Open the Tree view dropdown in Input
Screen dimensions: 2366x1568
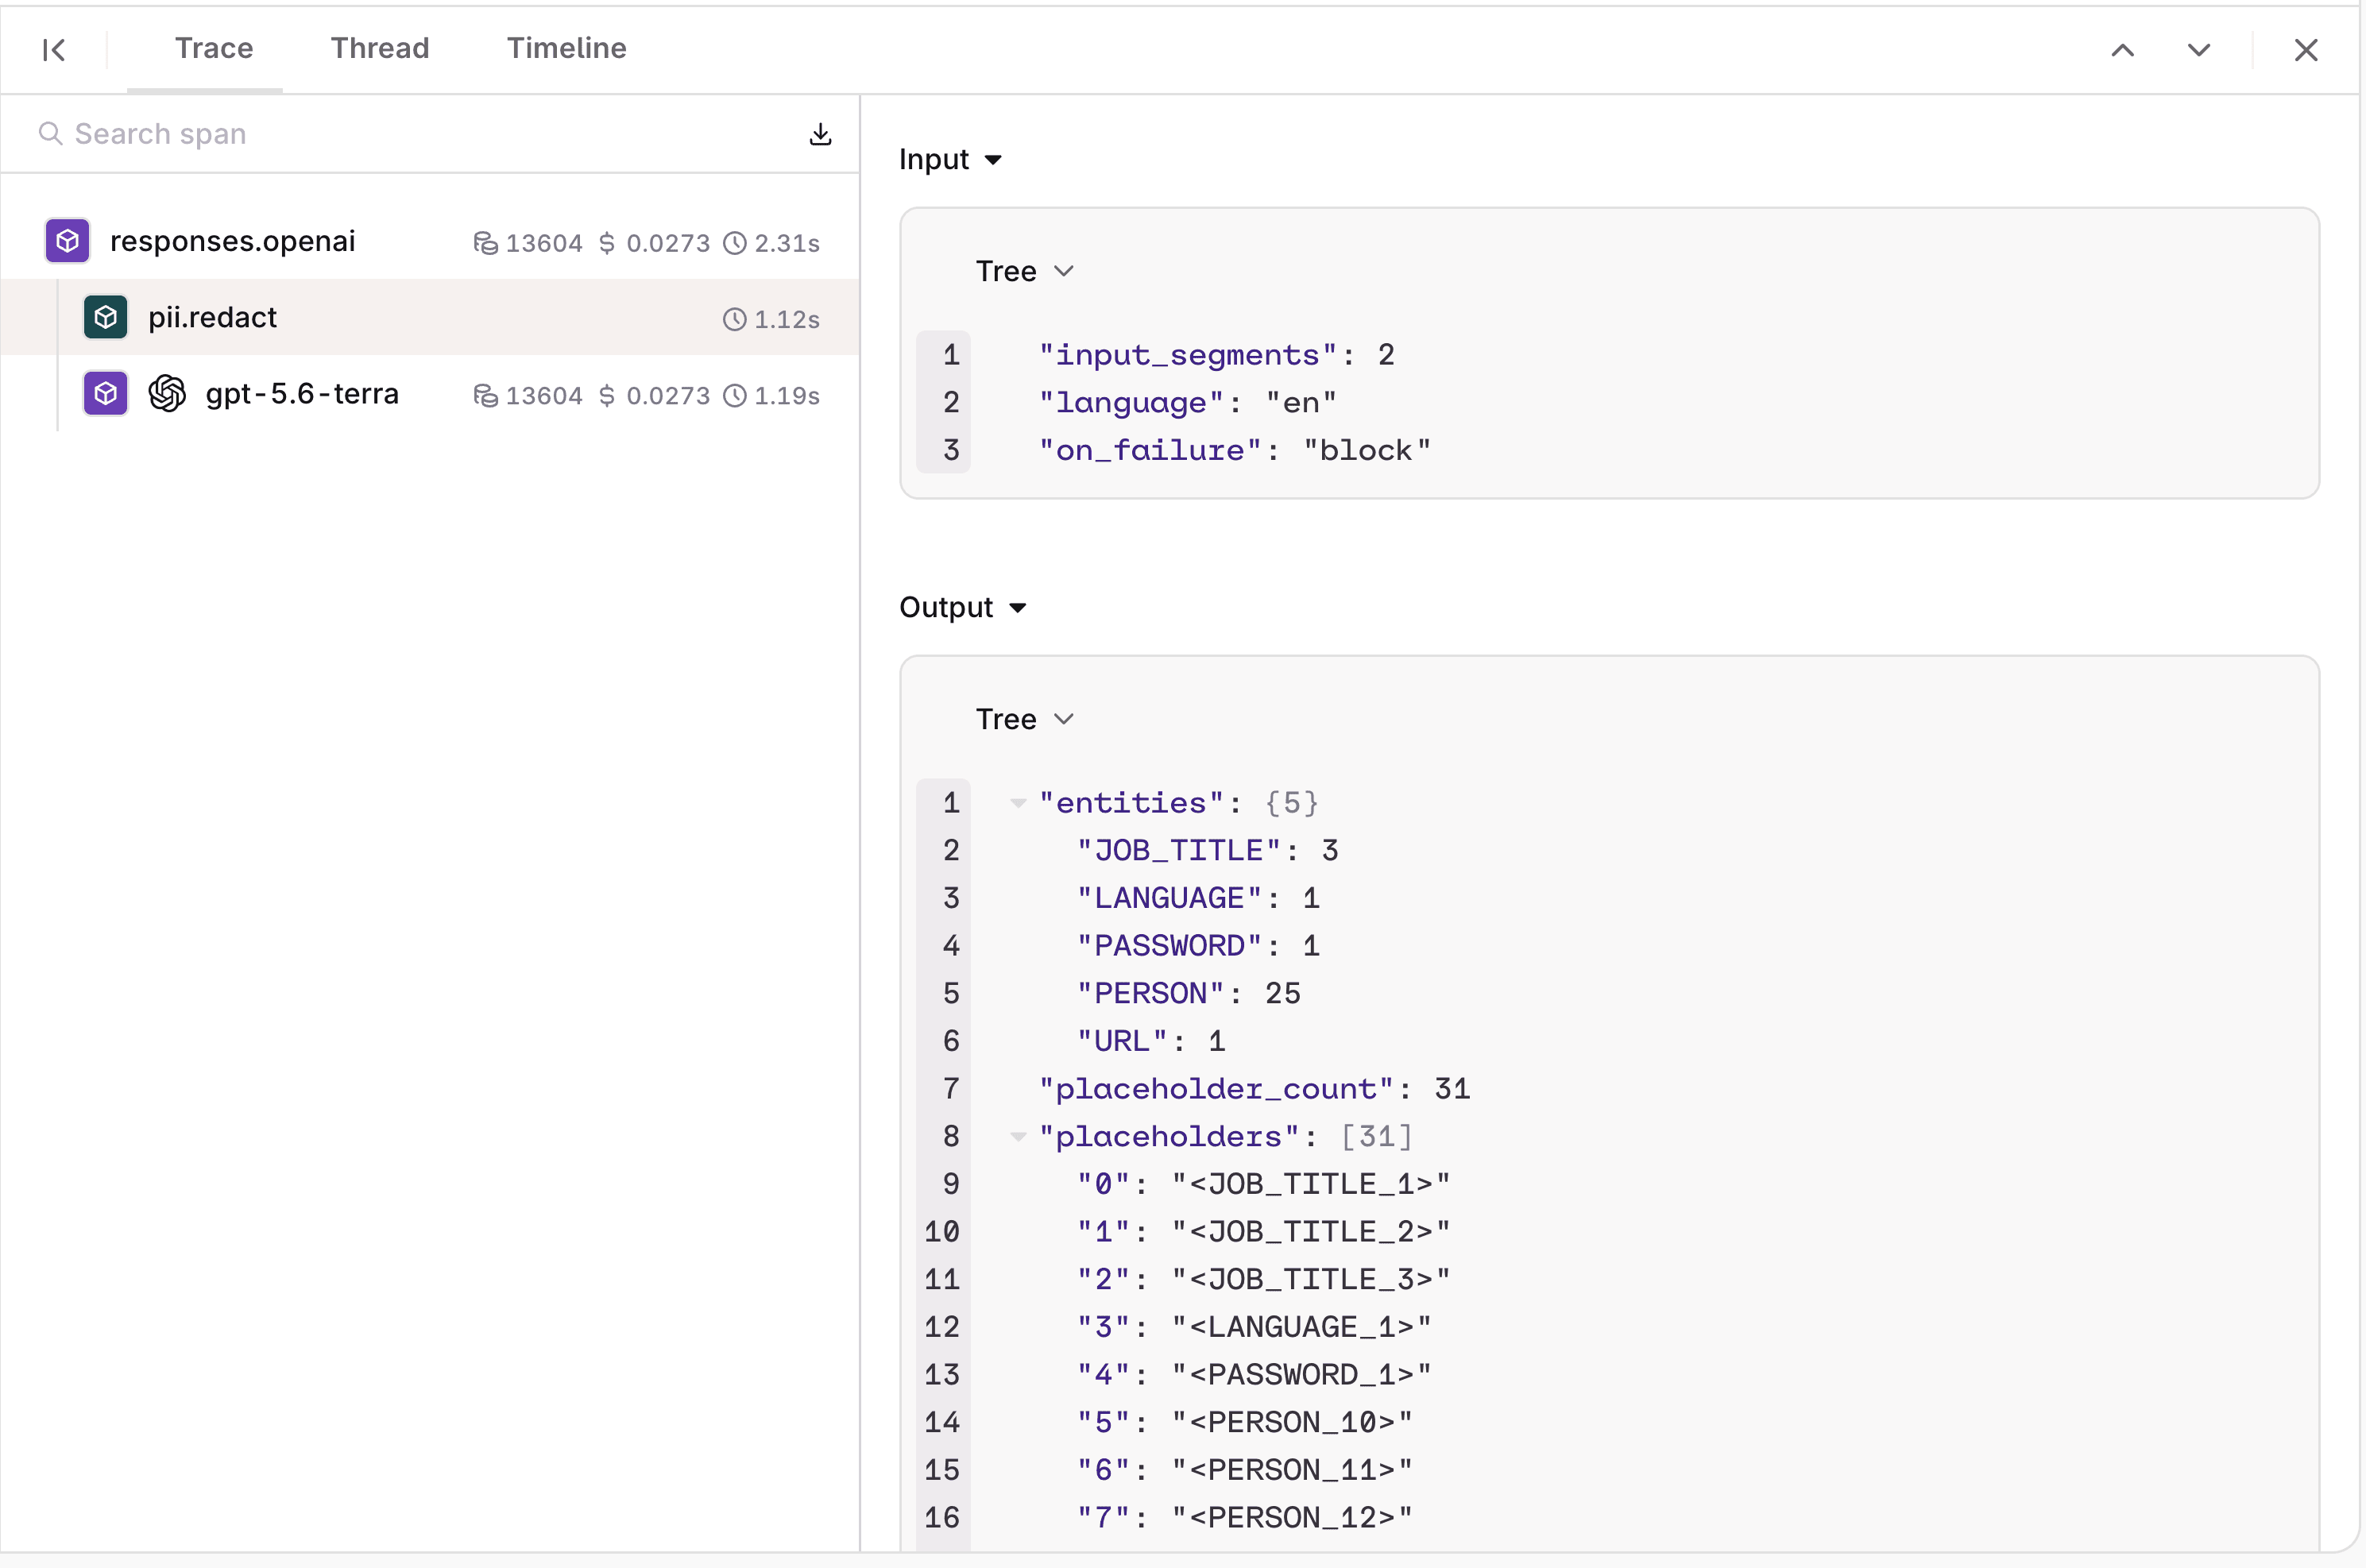coord(1025,271)
